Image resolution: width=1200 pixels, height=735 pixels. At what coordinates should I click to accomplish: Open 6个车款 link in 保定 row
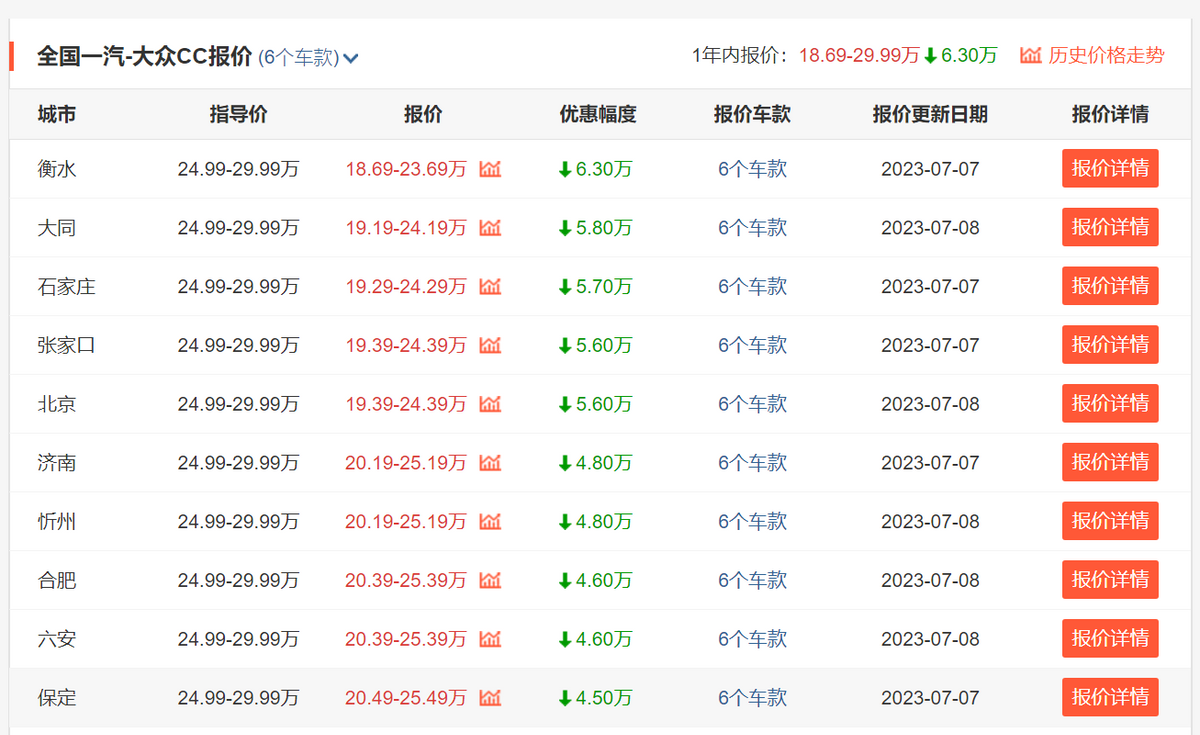pyautogui.click(x=752, y=698)
